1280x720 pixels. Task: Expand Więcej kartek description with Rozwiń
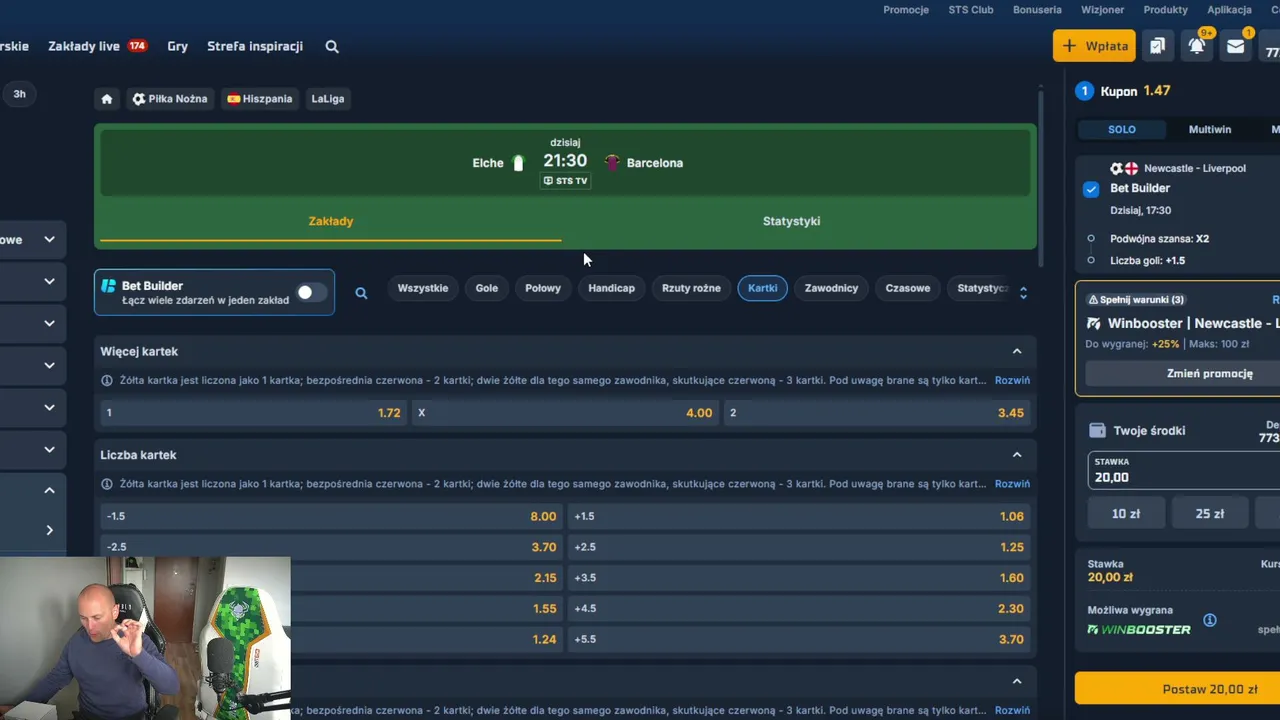click(x=1012, y=380)
